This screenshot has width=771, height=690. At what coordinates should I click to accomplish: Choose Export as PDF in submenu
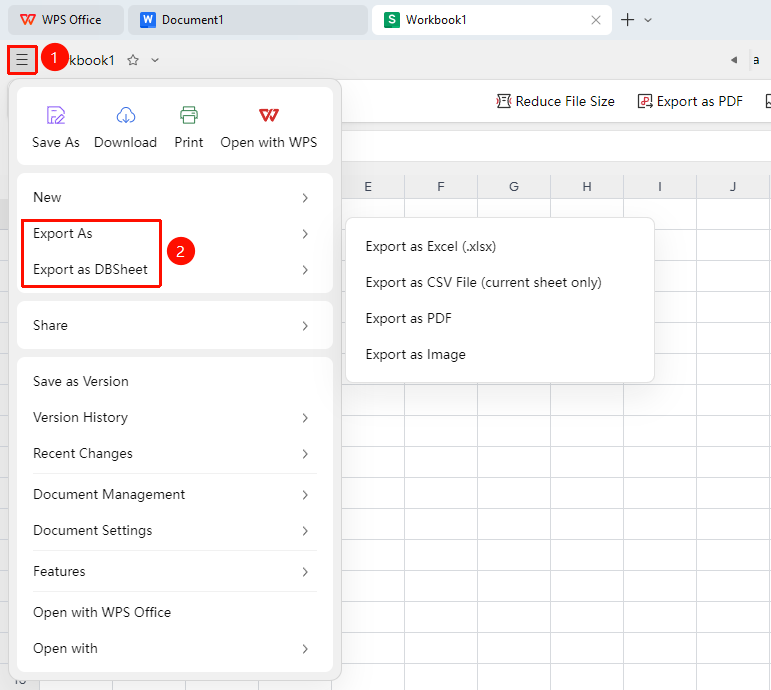[500, 318]
